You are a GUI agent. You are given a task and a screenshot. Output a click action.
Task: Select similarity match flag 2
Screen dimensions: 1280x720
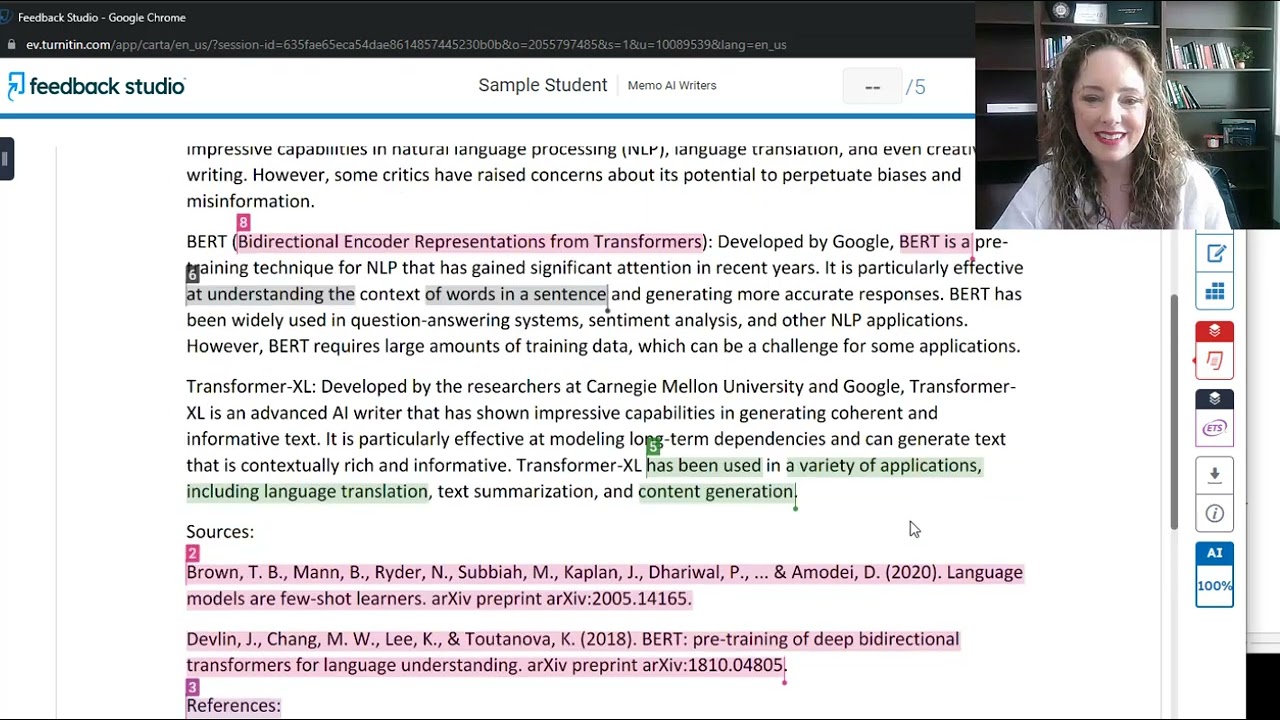(193, 553)
